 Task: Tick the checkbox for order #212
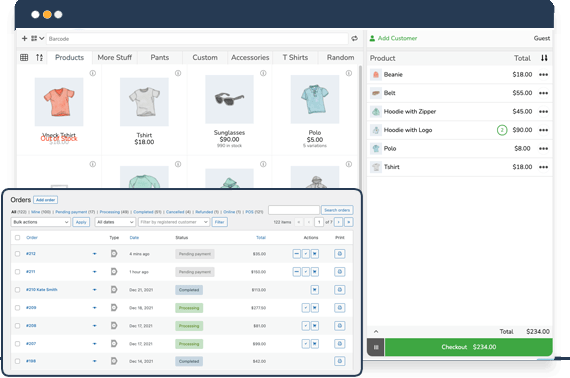(17, 254)
